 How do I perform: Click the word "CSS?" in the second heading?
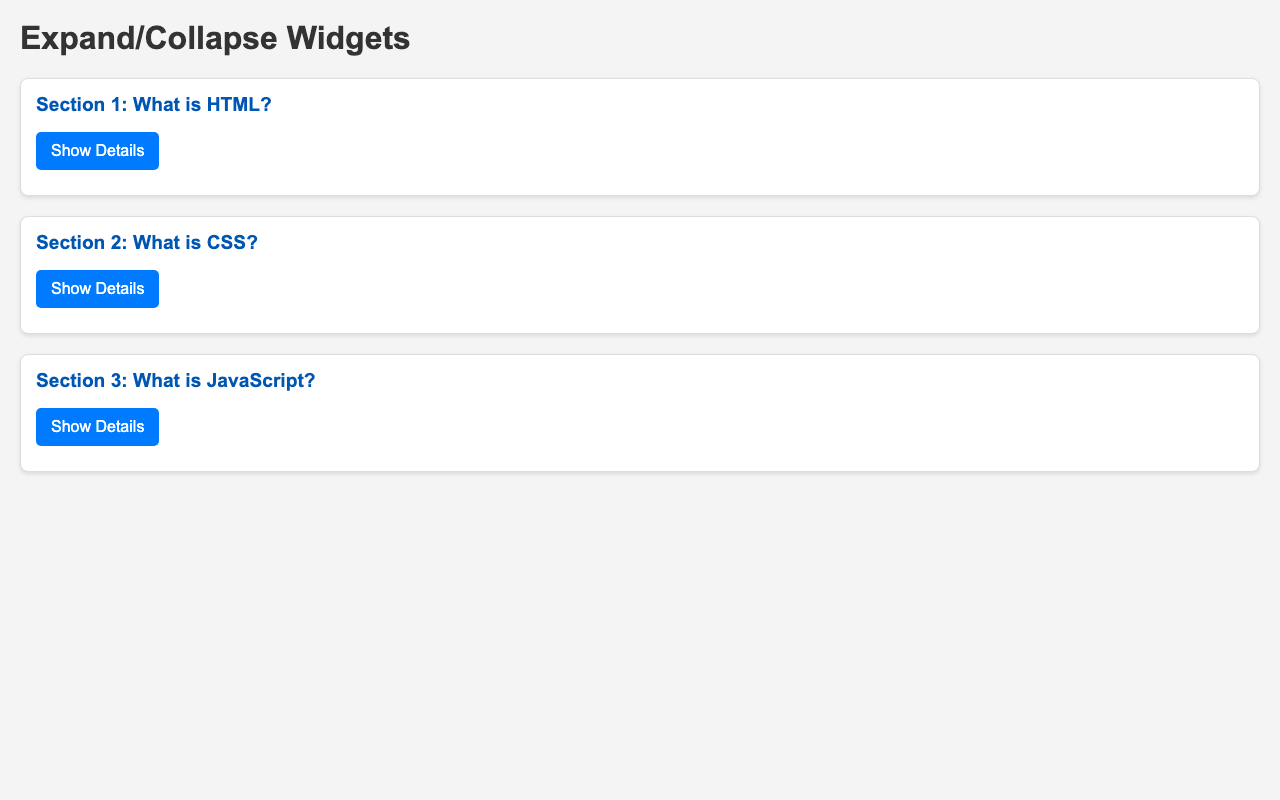232,243
